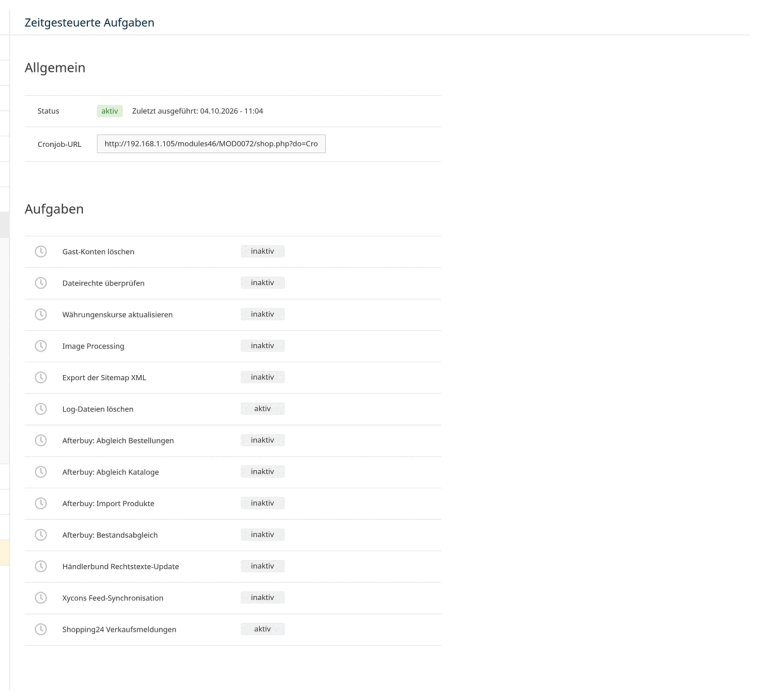Click clock icon beside Händlerbund Rechtstexte-Update
This screenshot has width=760, height=700.
click(41, 566)
